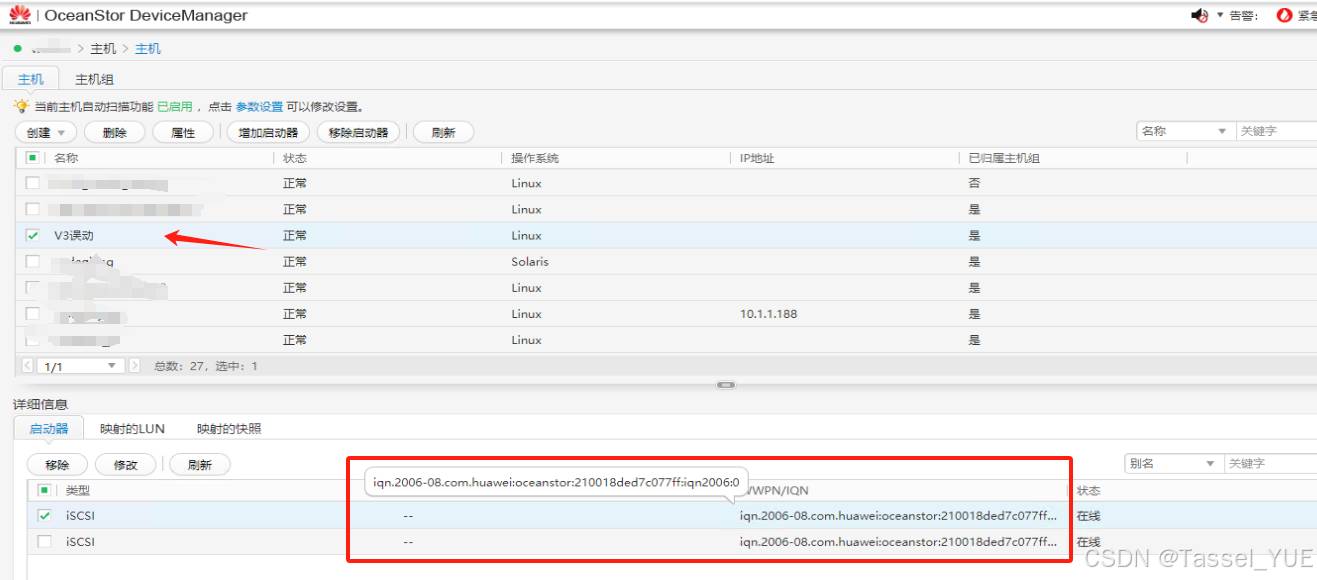Click 刷新 in the host toolbar
Image resolution: width=1317 pixels, height=580 pixels.
[444, 132]
